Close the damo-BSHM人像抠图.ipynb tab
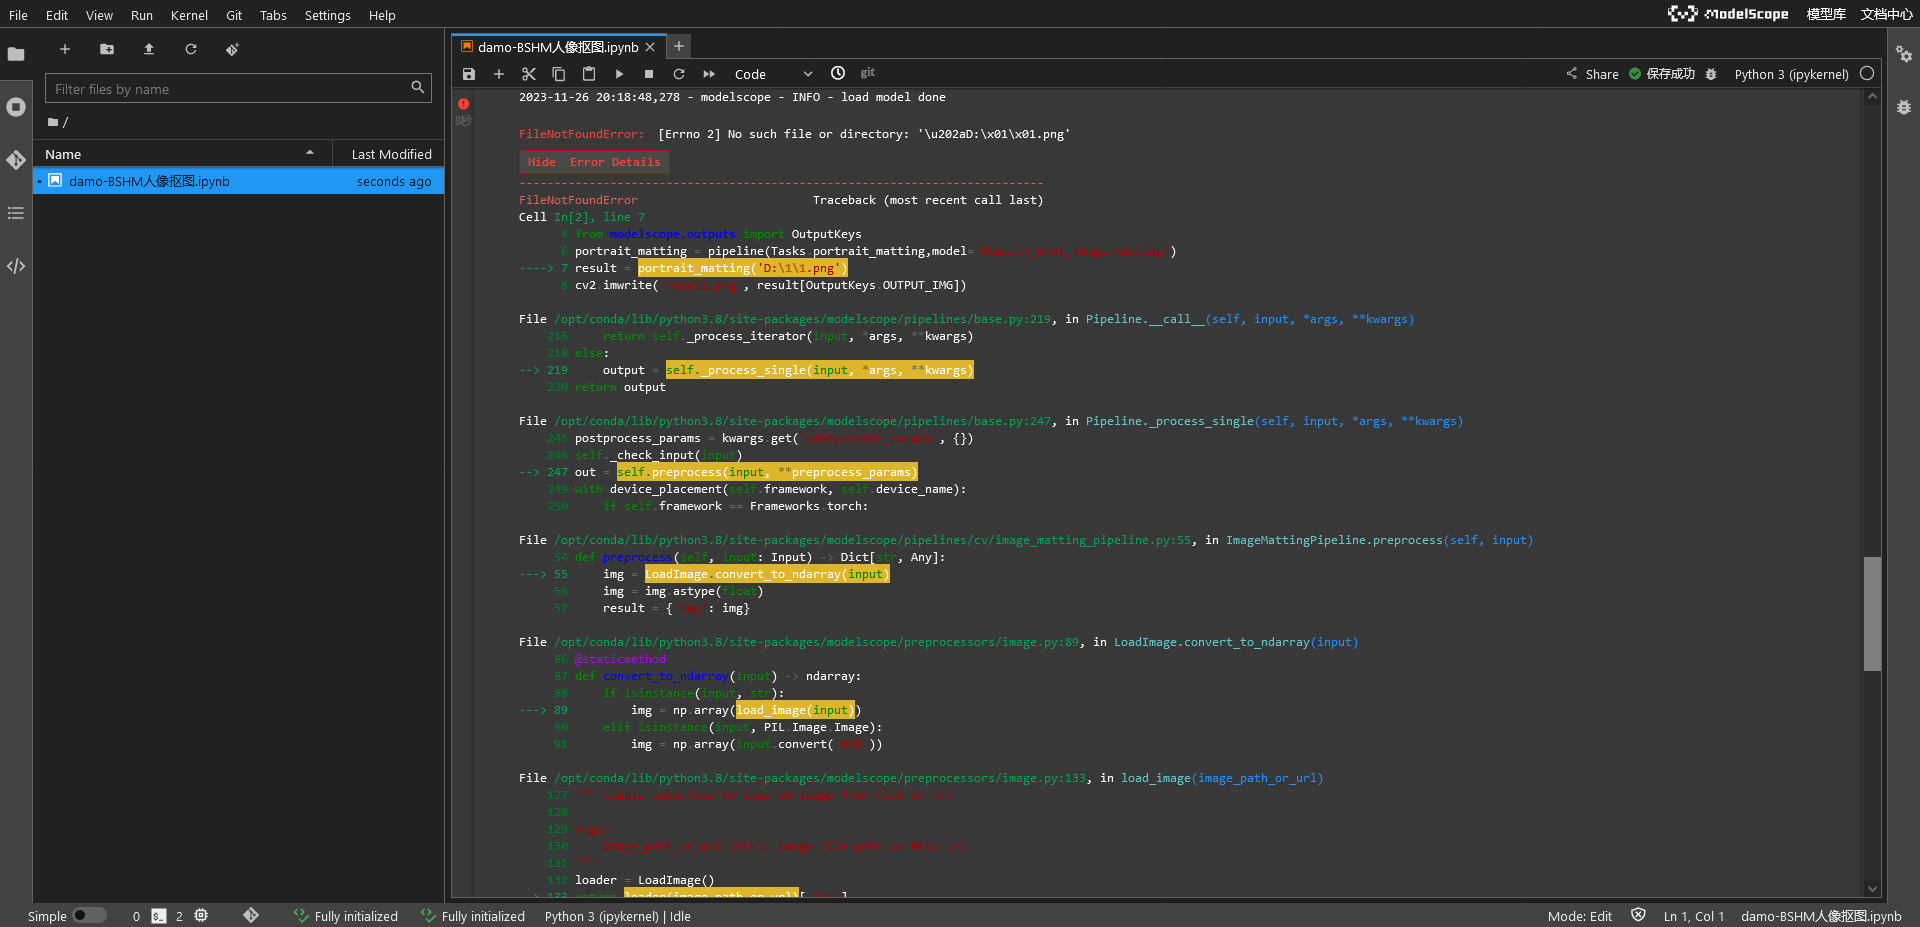The width and height of the screenshot is (1920, 927). pyautogui.click(x=650, y=47)
